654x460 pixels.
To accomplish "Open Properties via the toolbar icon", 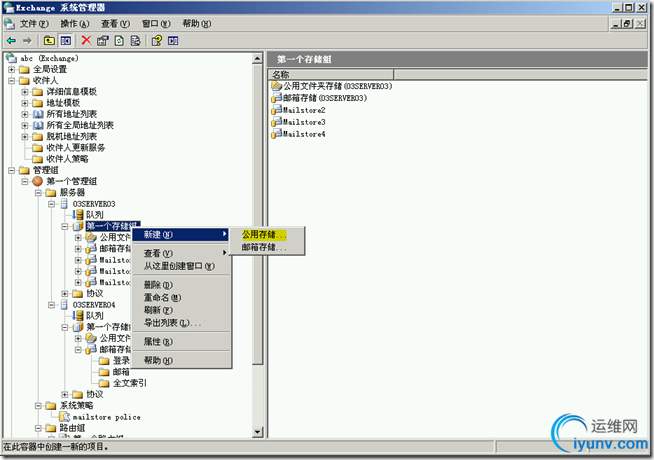I will pos(103,40).
